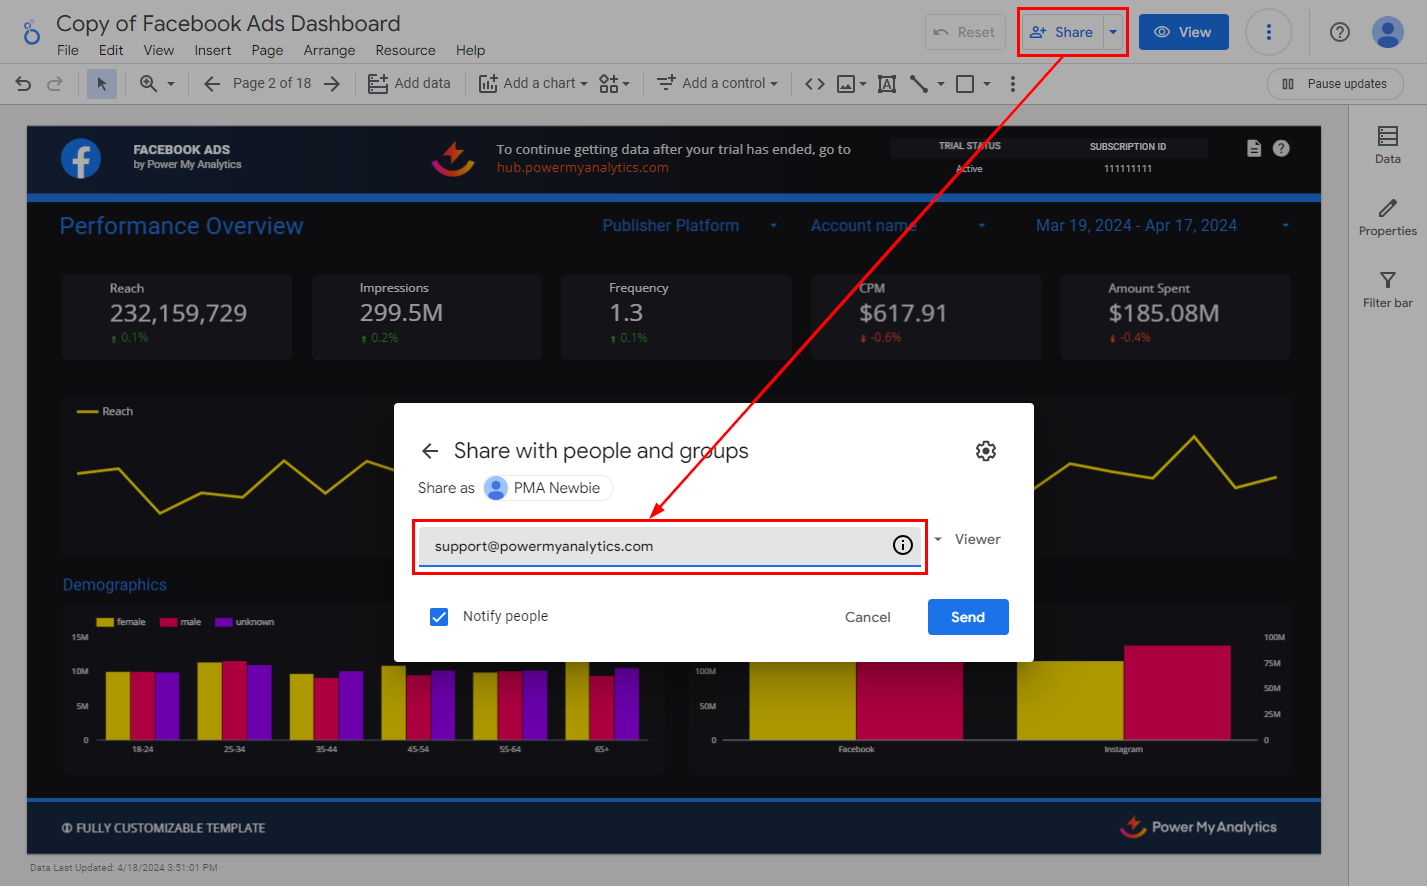The image size is (1427, 886).
Task: Insert a text box from toolbar
Action: 886,84
